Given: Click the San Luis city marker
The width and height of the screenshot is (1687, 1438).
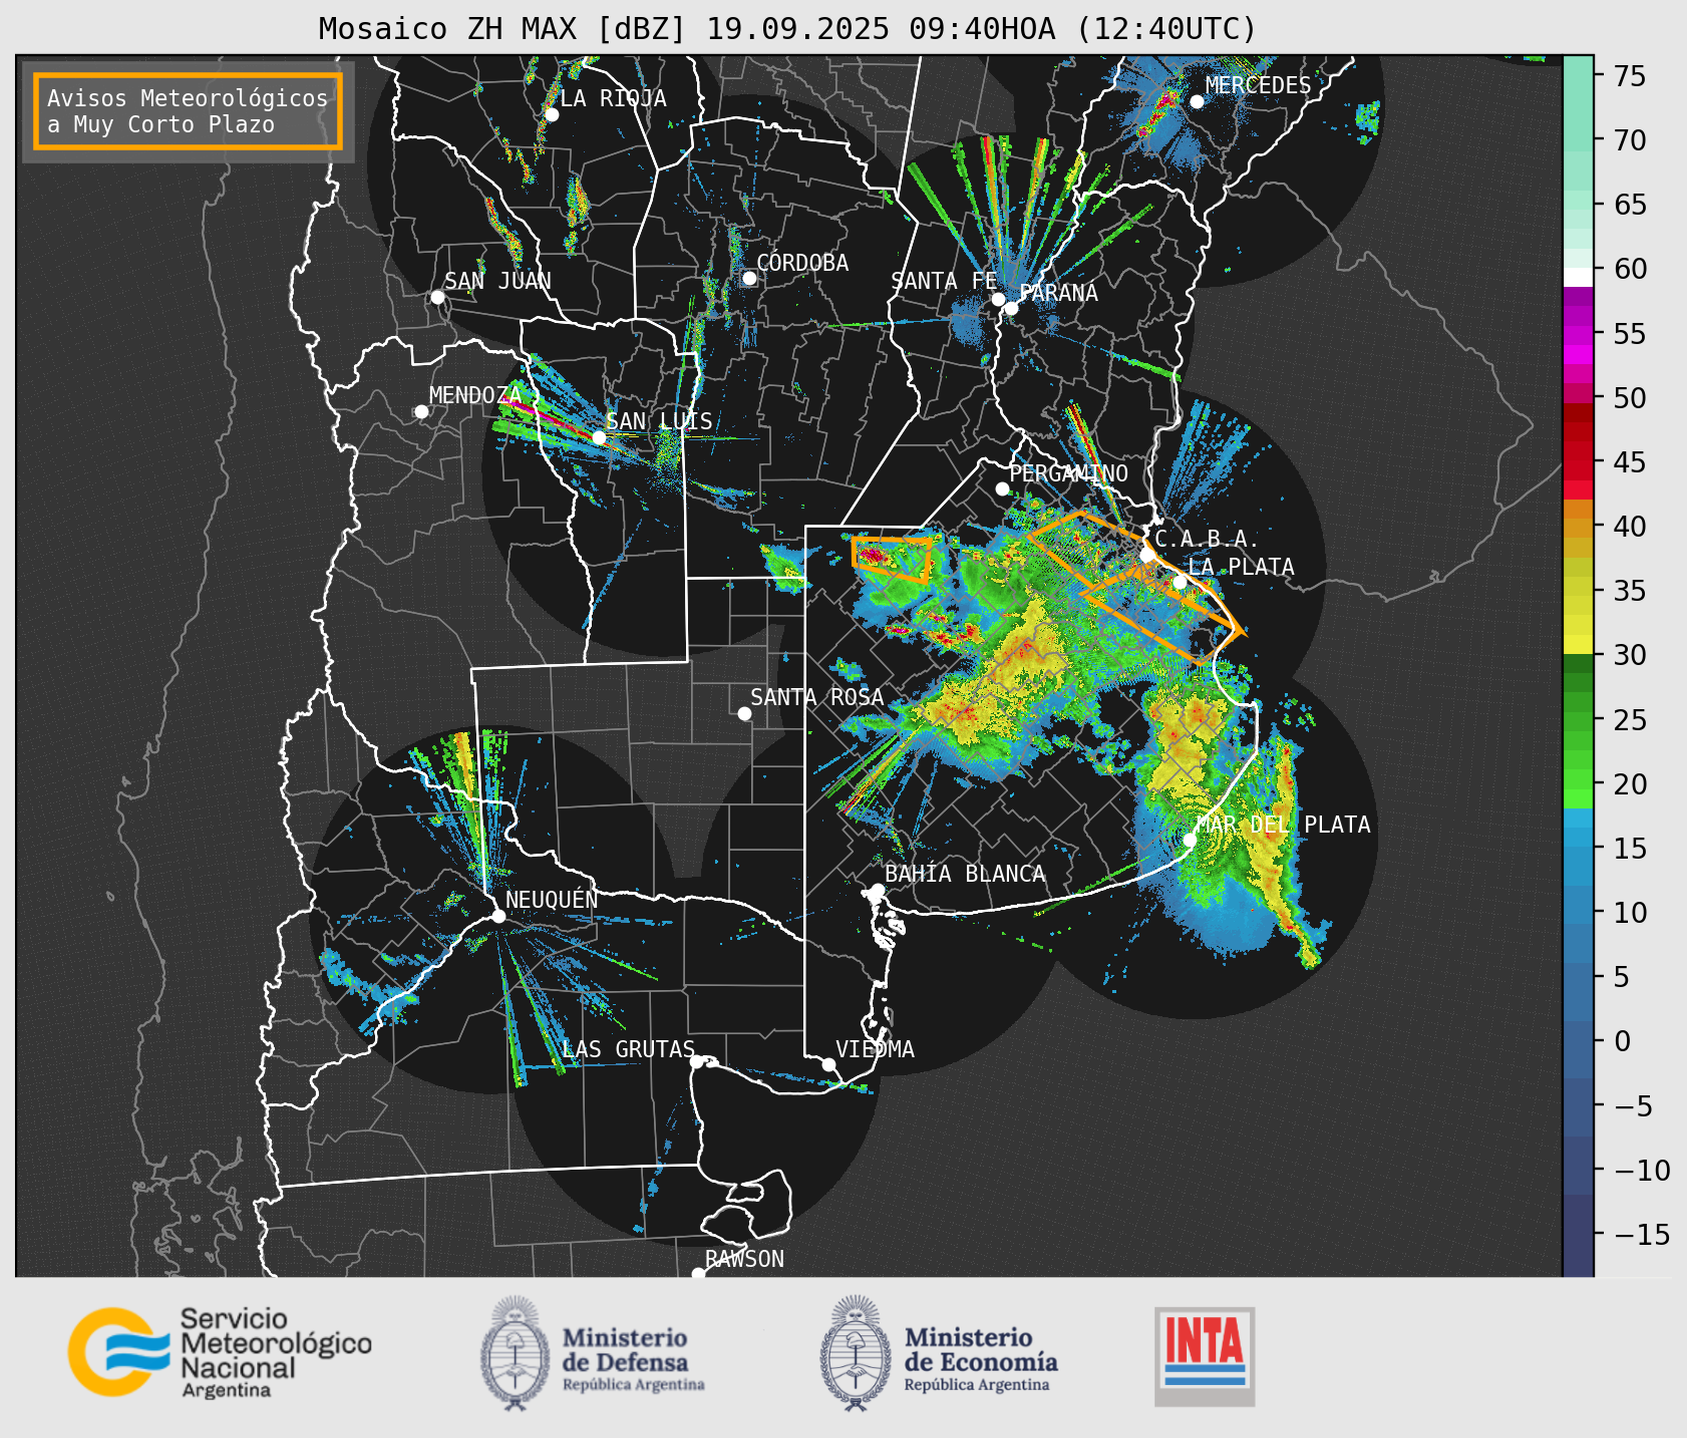Looking at the screenshot, I should point(599,438).
